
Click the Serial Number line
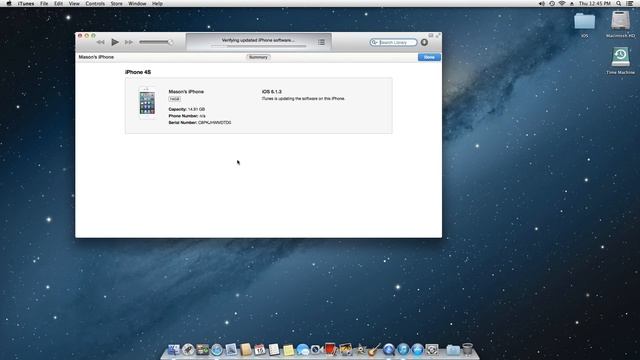[200, 122]
